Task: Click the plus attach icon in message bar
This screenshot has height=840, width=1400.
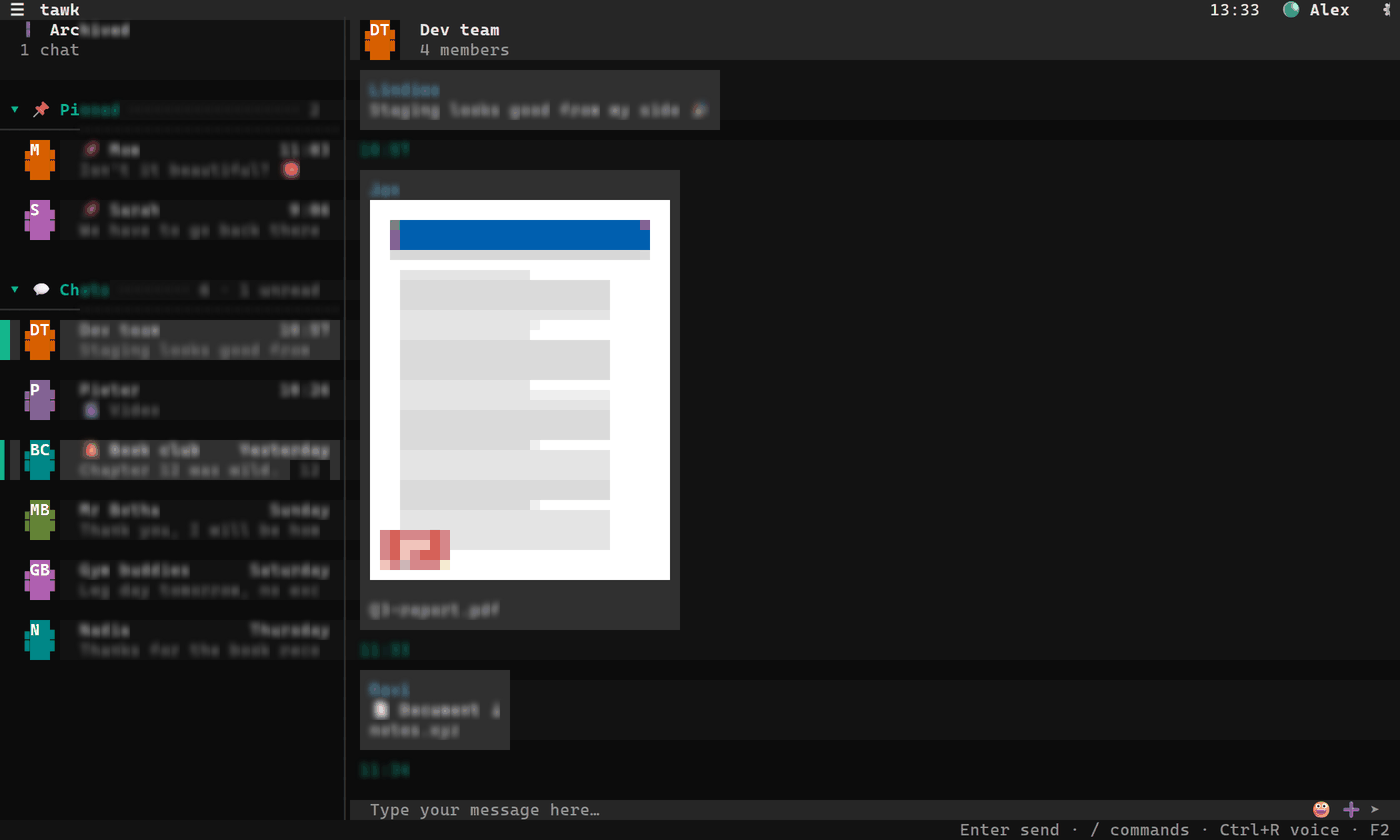Action: coord(1351,809)
